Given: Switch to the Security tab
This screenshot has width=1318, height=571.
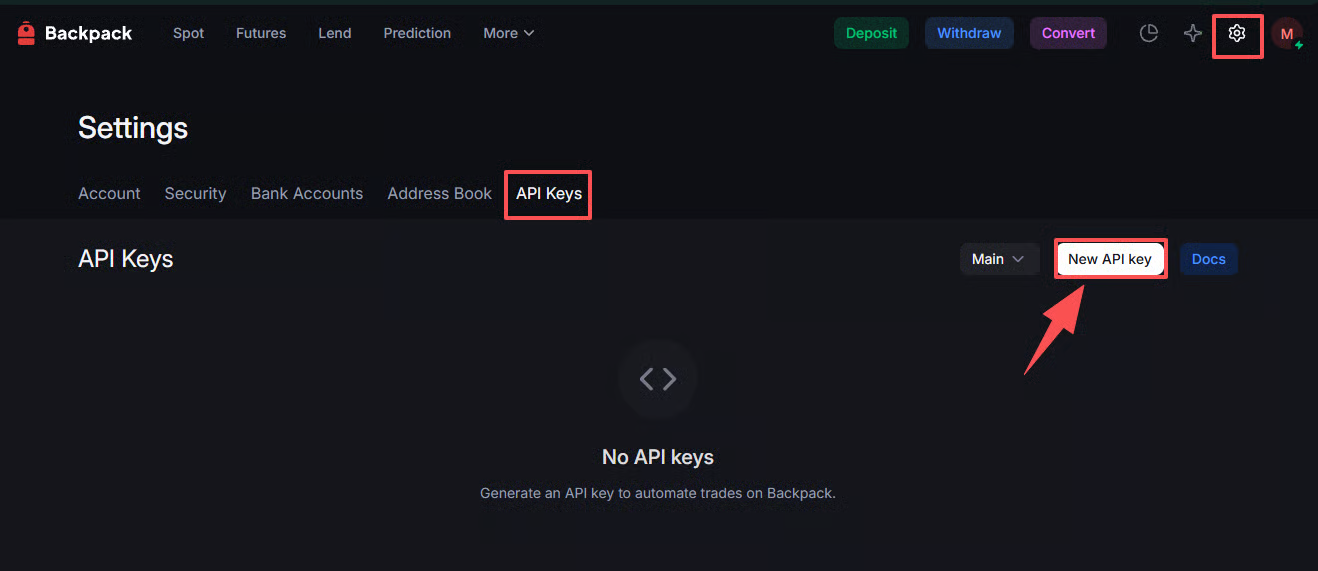Looking at the screenshot, I should pyautogui.click(x=195, y=193).
